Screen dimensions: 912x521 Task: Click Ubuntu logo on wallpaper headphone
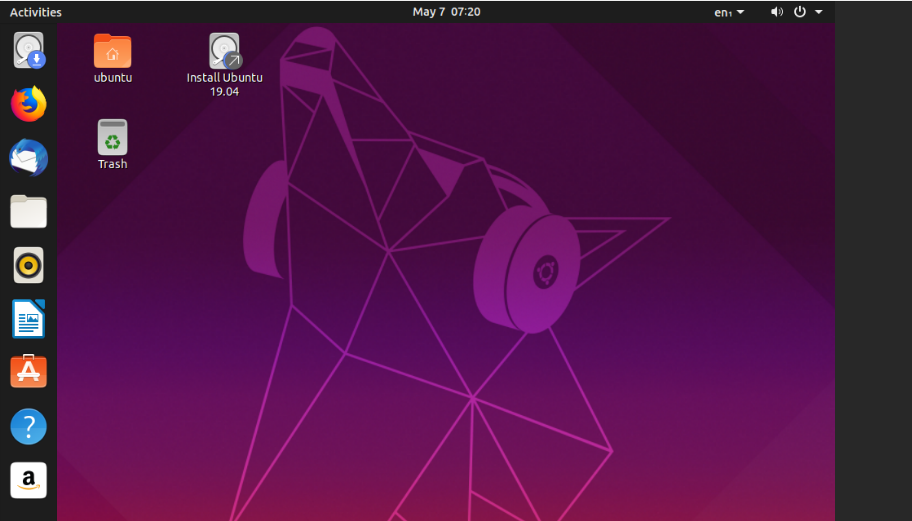coord(544,270)
